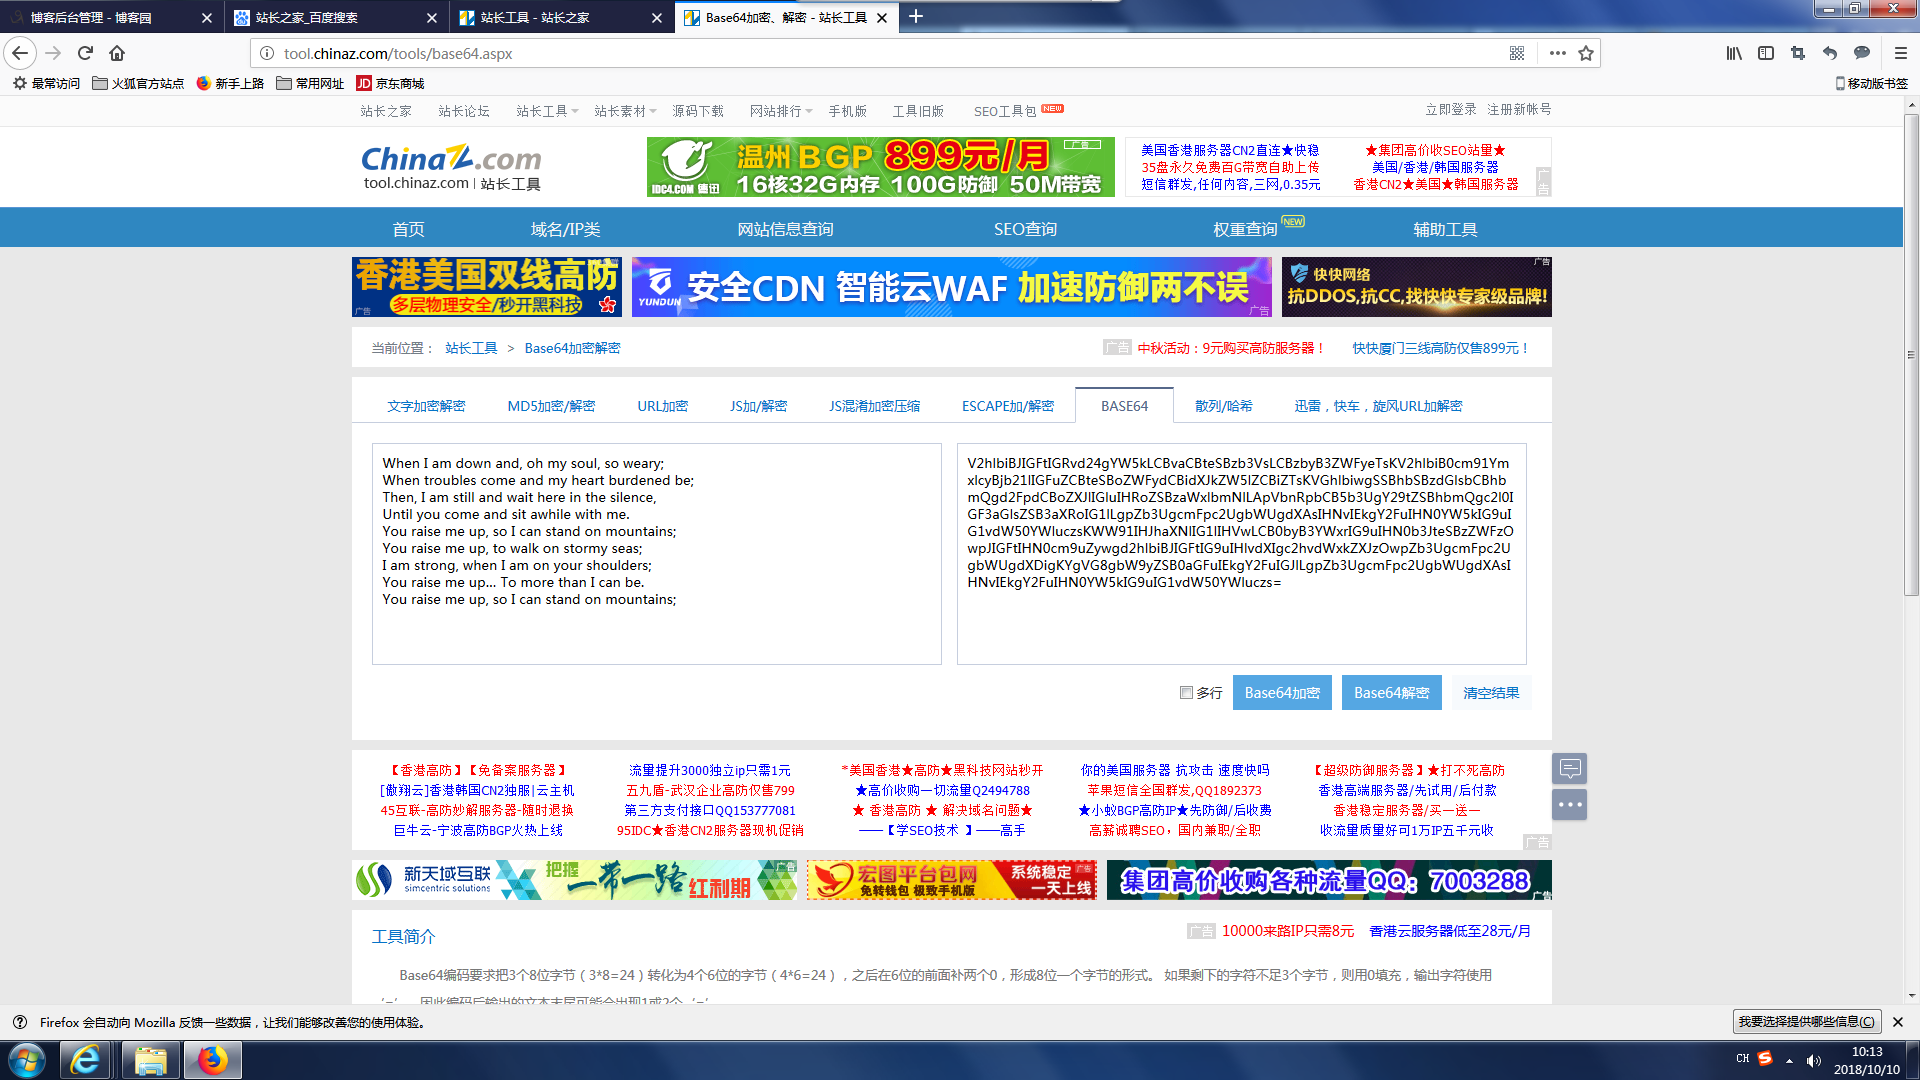Click the Base64解密 button
The width and height of the screenshot is (1920, 1080).
(1391, 692)
